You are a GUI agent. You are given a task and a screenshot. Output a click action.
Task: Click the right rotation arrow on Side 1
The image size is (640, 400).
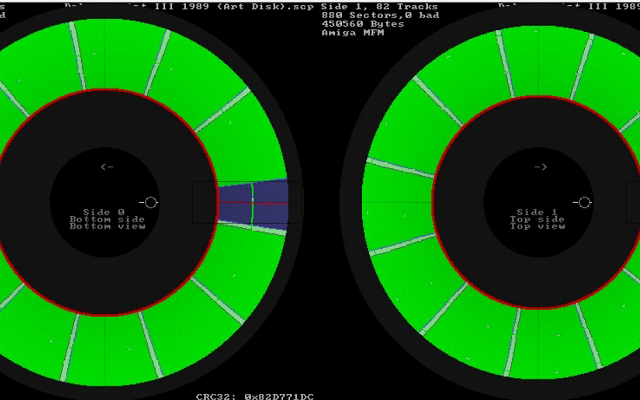pyautogui.click(x=540, y=167)
